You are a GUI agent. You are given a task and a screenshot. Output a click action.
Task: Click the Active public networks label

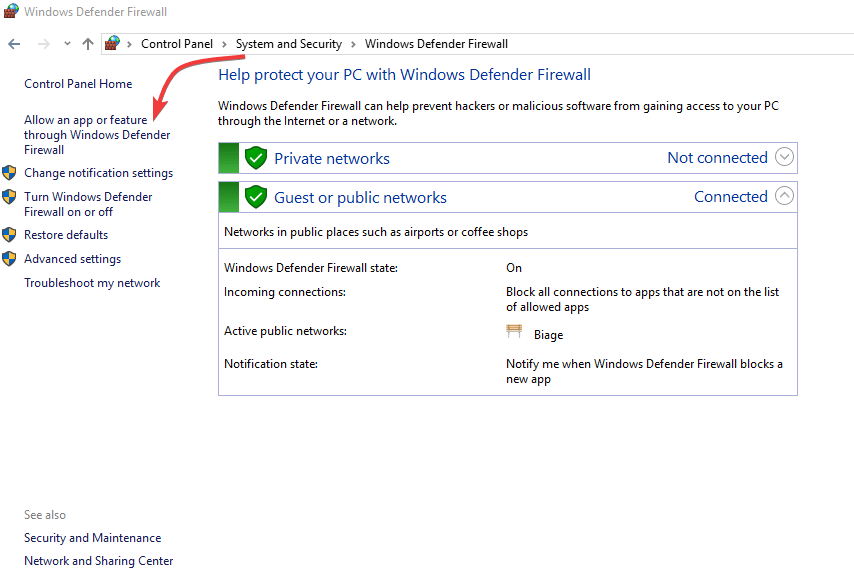pyautogui.click(x=285, y=331)
